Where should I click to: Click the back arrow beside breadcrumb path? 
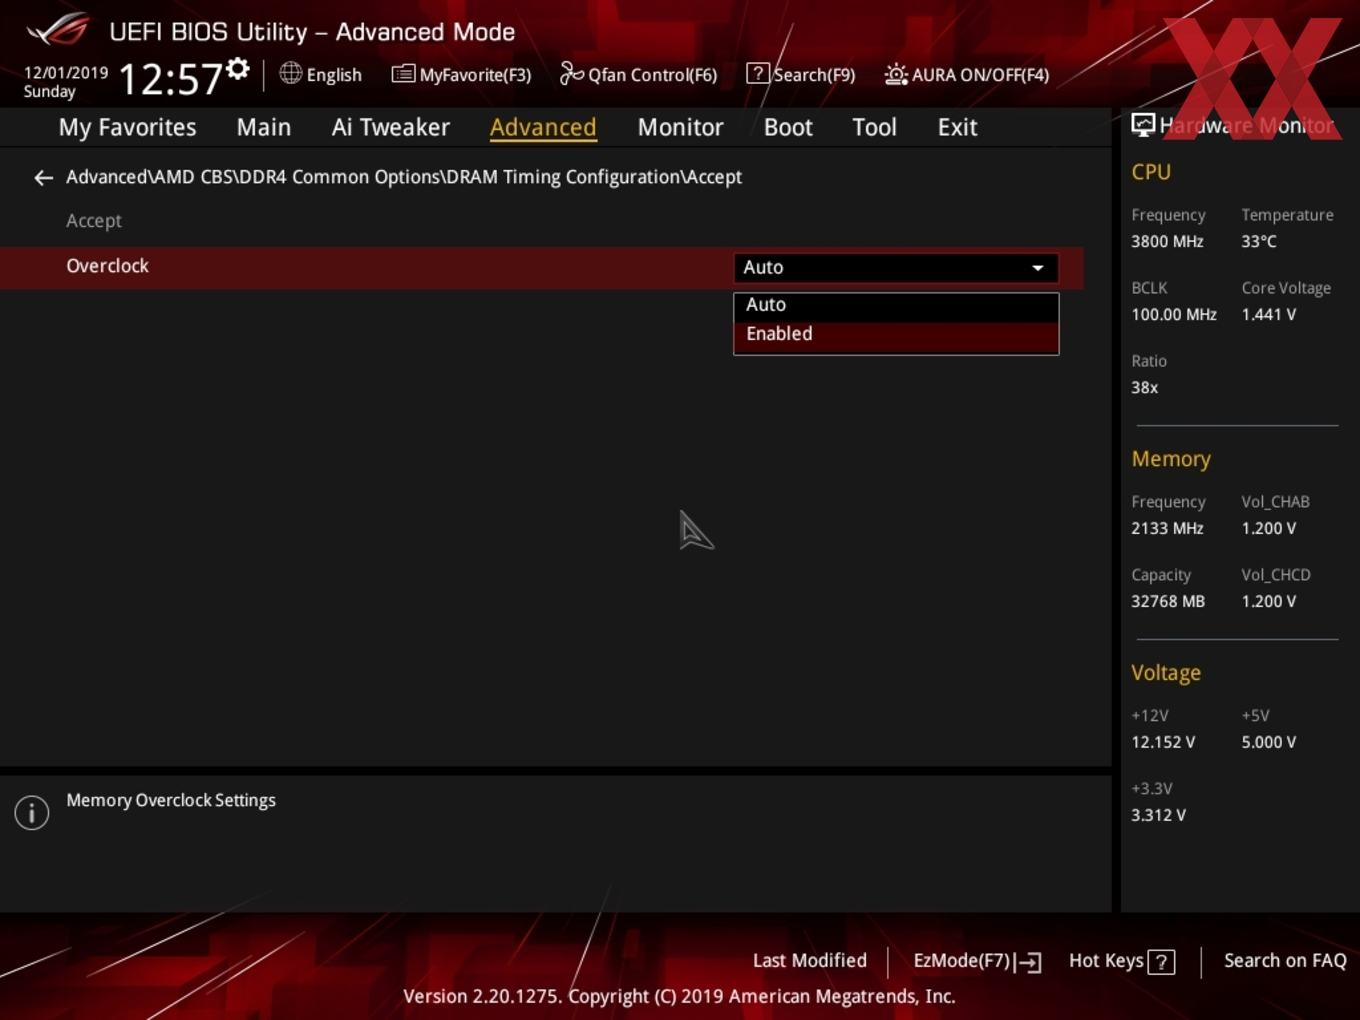43,178
